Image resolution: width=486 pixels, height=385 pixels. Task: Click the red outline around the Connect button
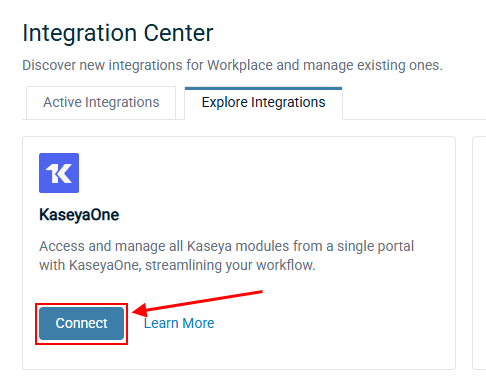(81, 304)
